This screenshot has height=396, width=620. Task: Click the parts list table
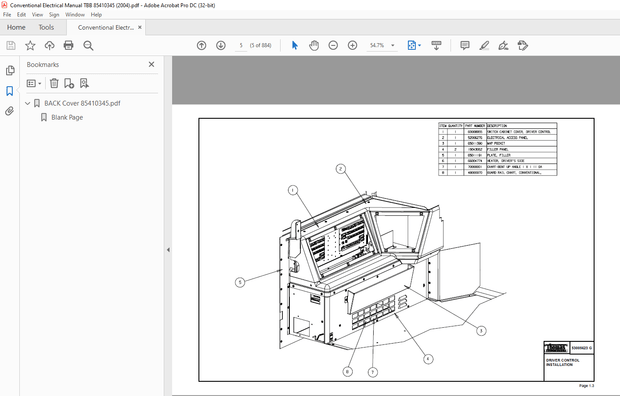pos(497,149)
